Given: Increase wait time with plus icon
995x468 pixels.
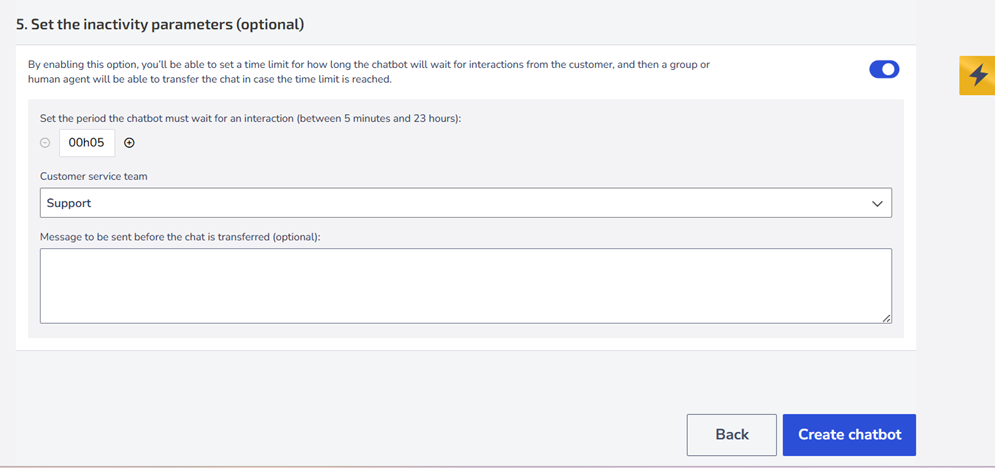Looking at the screenshot, I should (x=129, y=143).
